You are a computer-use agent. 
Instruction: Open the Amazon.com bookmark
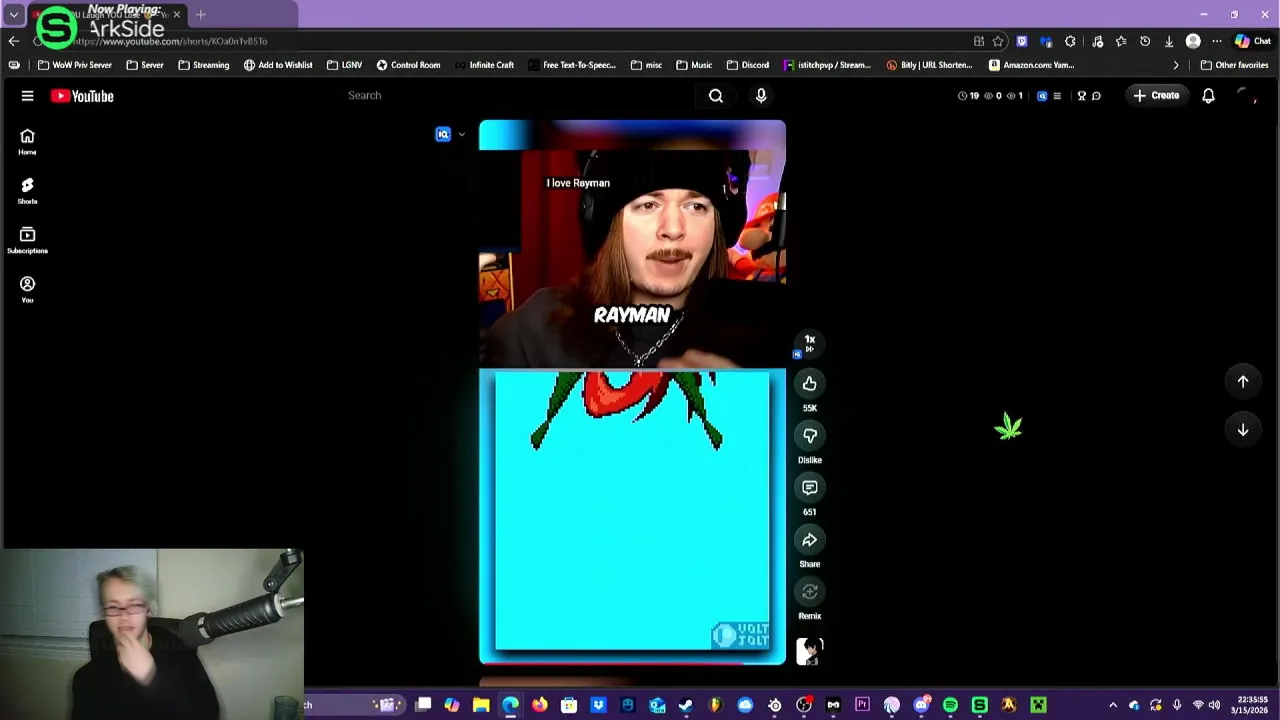1031,65
